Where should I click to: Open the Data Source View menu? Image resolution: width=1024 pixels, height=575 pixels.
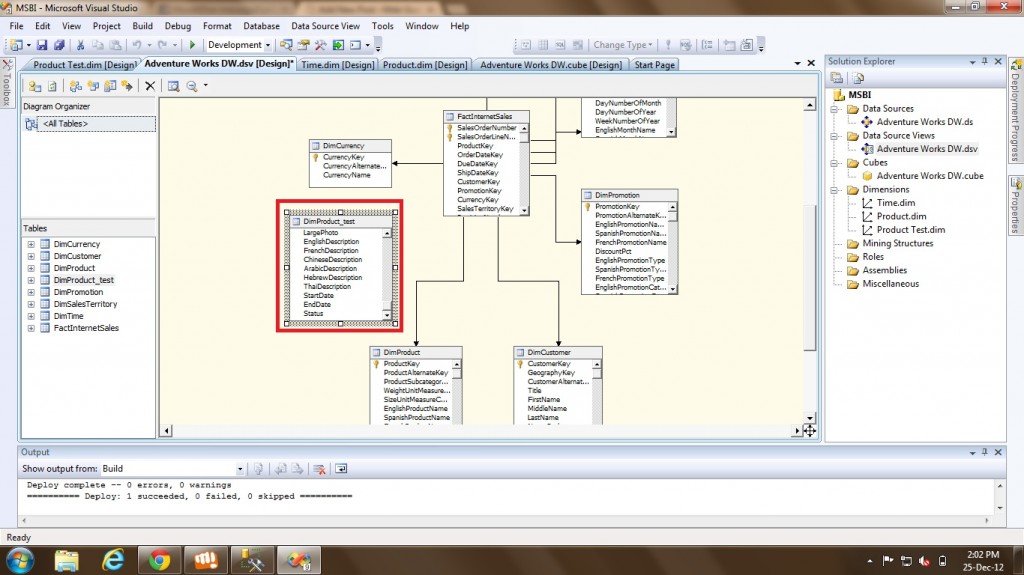(x=325, y=26)
